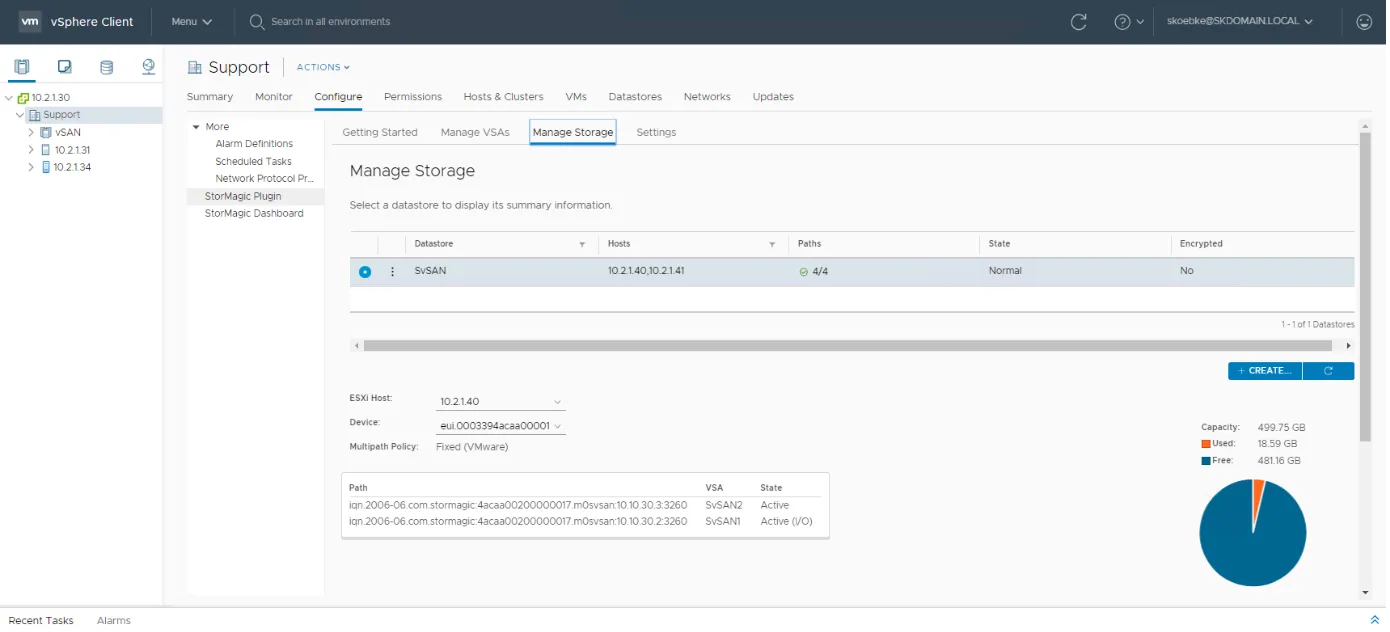Viewport: 1390px width, 632px height.
Task: Collapse the Support datacenter tree node
Action: pos(20,115)
